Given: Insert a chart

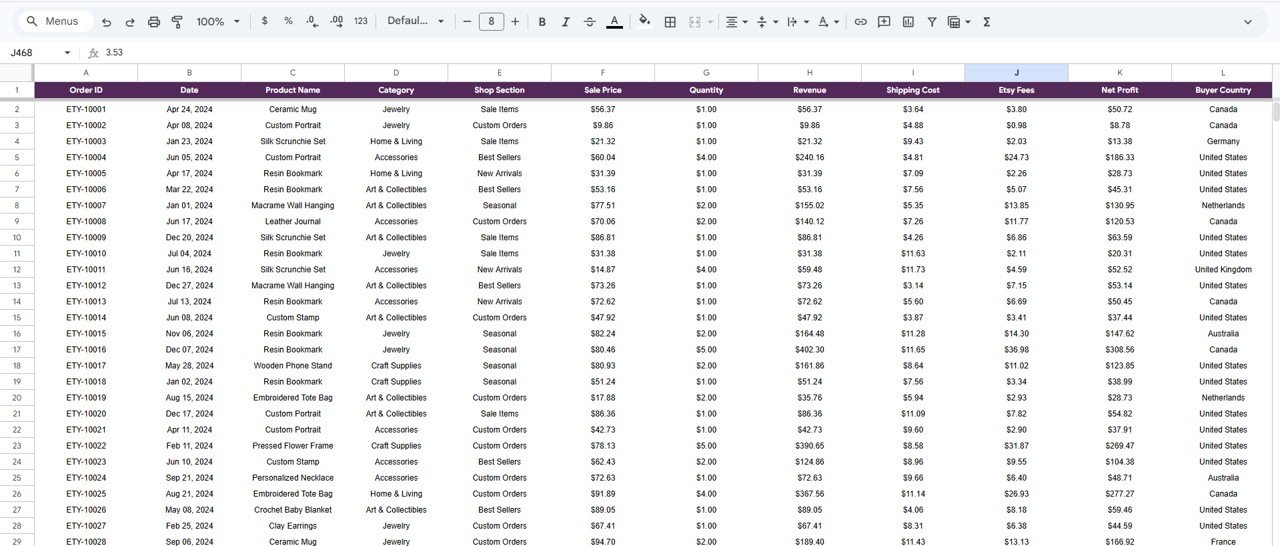Looking at the screenshot, I should click(908, 21).
